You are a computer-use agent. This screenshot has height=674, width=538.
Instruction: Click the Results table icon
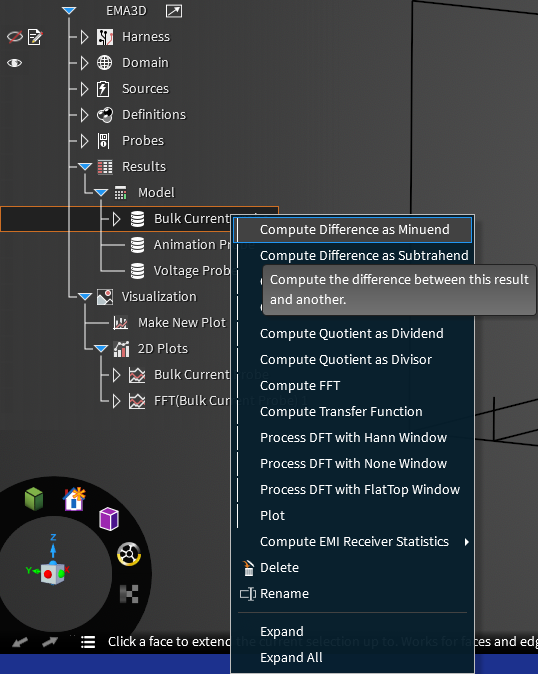point(105,167)
